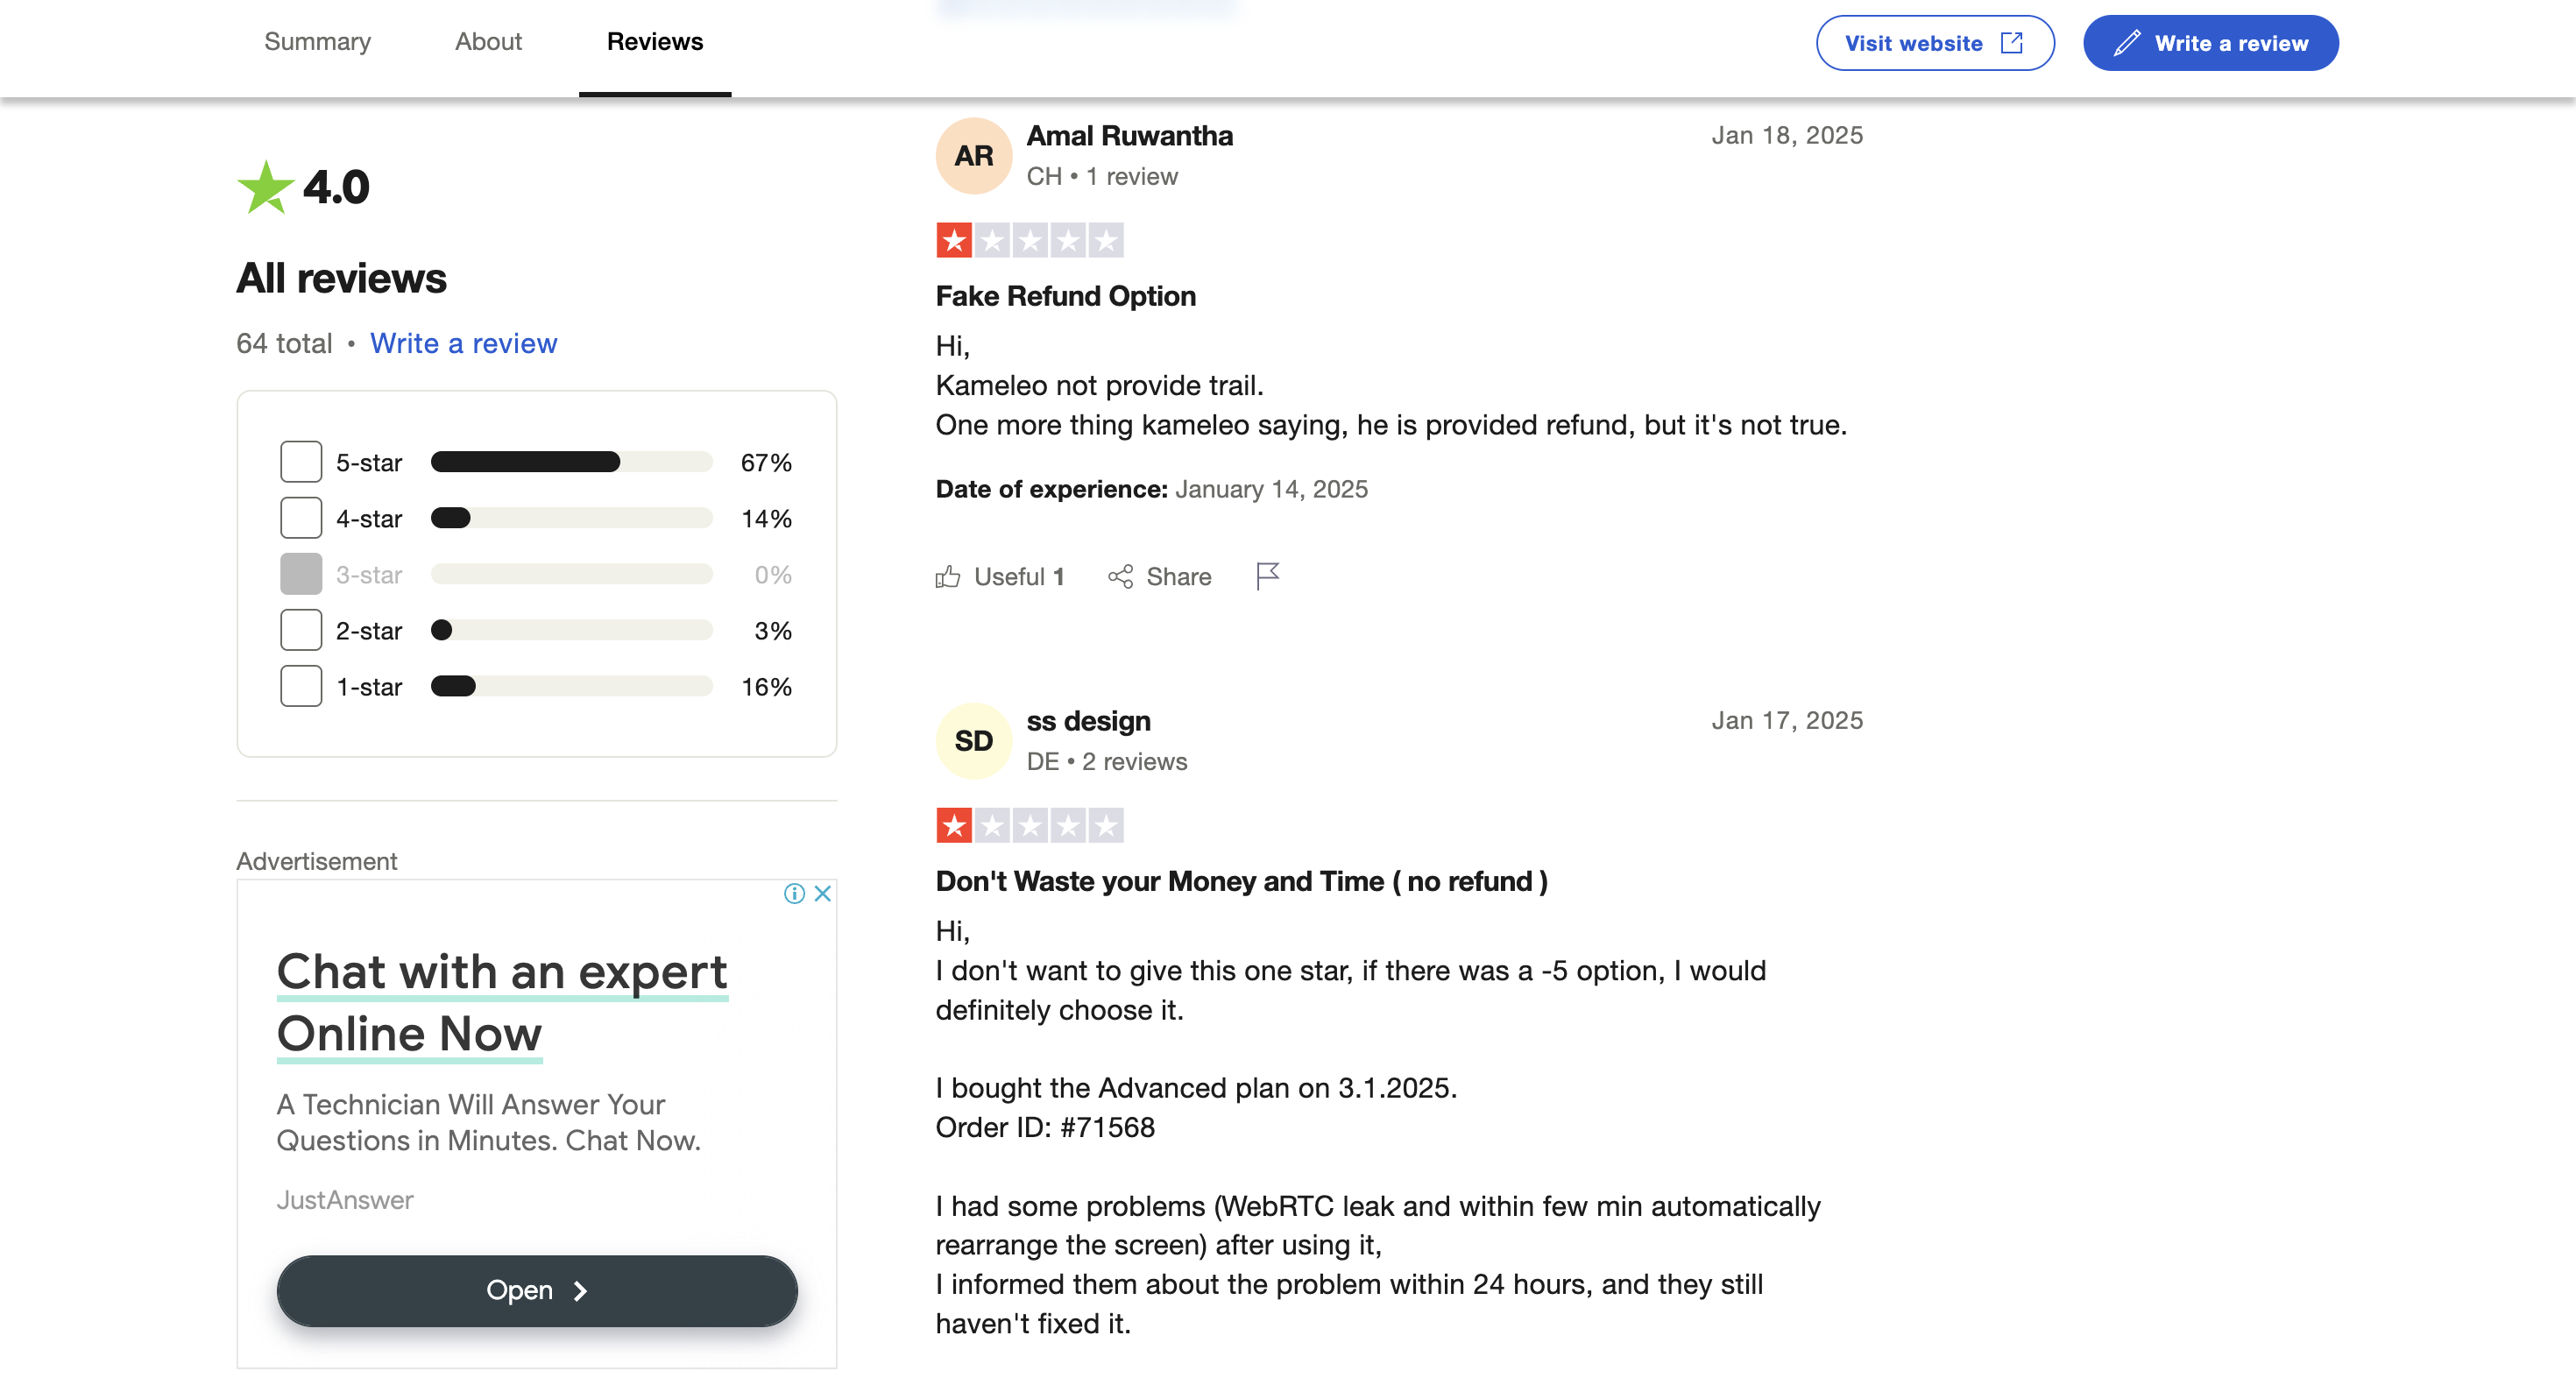
Task: Click the one-star rating on Fake Refund Option review
Action: (1030, 240)
